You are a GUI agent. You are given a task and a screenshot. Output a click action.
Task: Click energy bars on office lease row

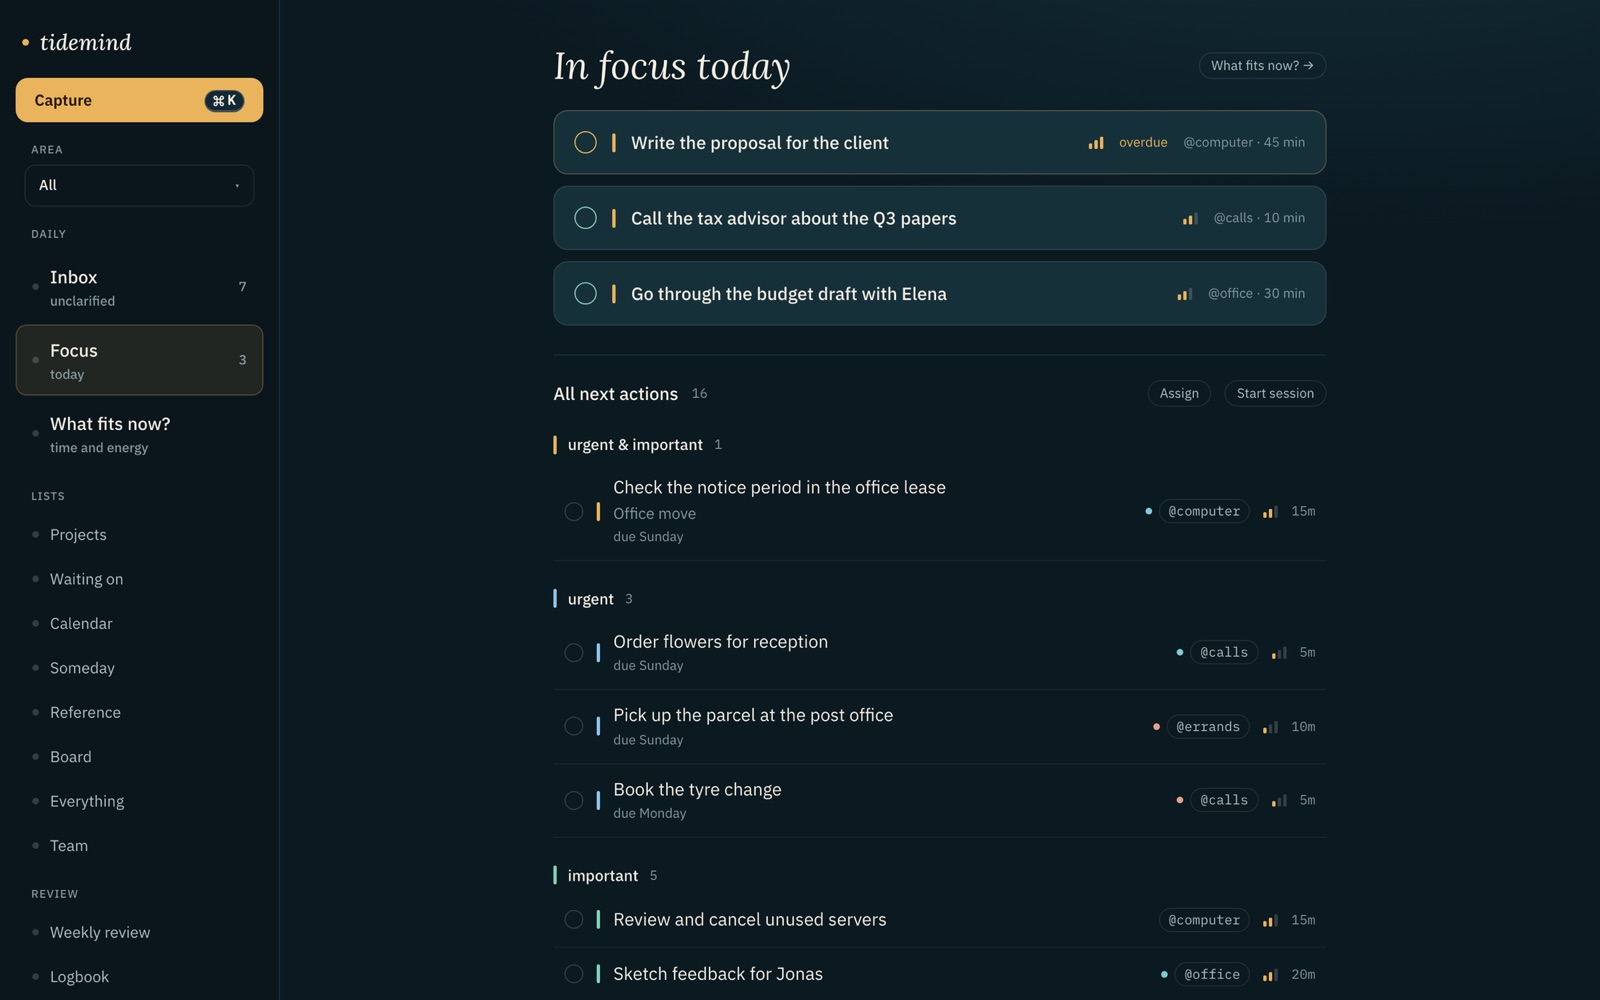coord(1270,512)
